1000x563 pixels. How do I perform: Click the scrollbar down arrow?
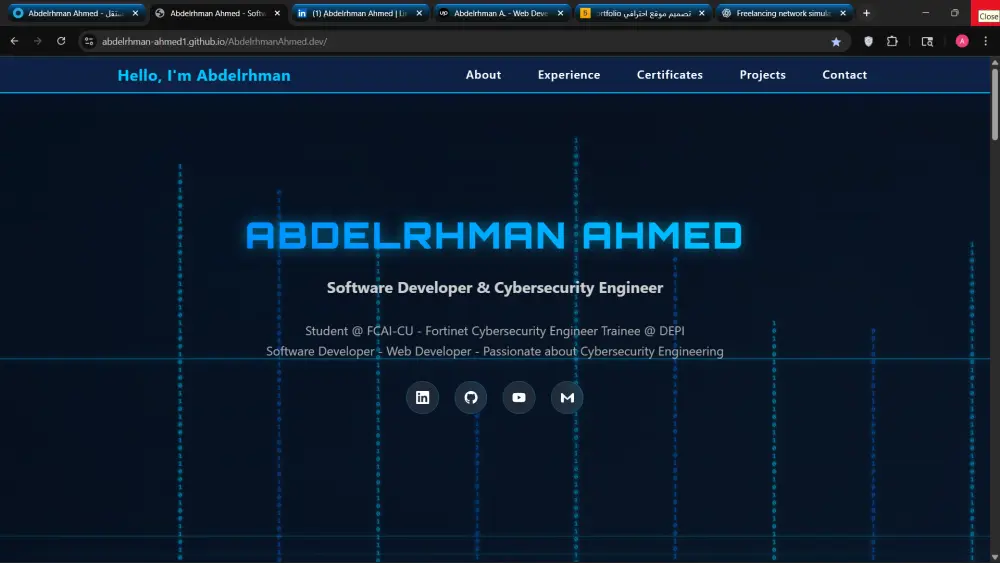tap(994, 557)
